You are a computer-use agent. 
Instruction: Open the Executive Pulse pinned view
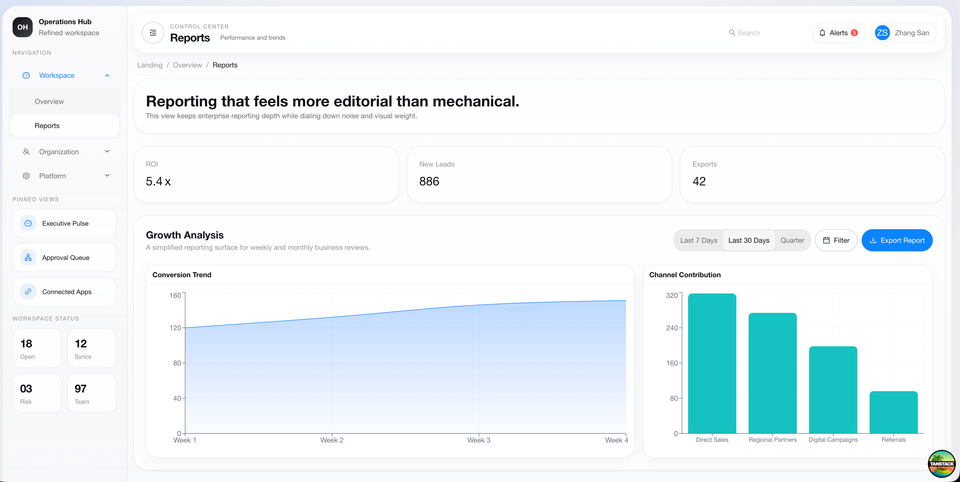[x=64, y=224]
